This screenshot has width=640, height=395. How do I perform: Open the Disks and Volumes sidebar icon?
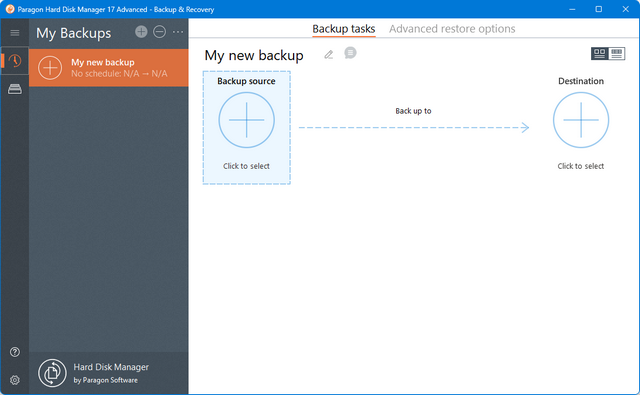tap(15, 89)
